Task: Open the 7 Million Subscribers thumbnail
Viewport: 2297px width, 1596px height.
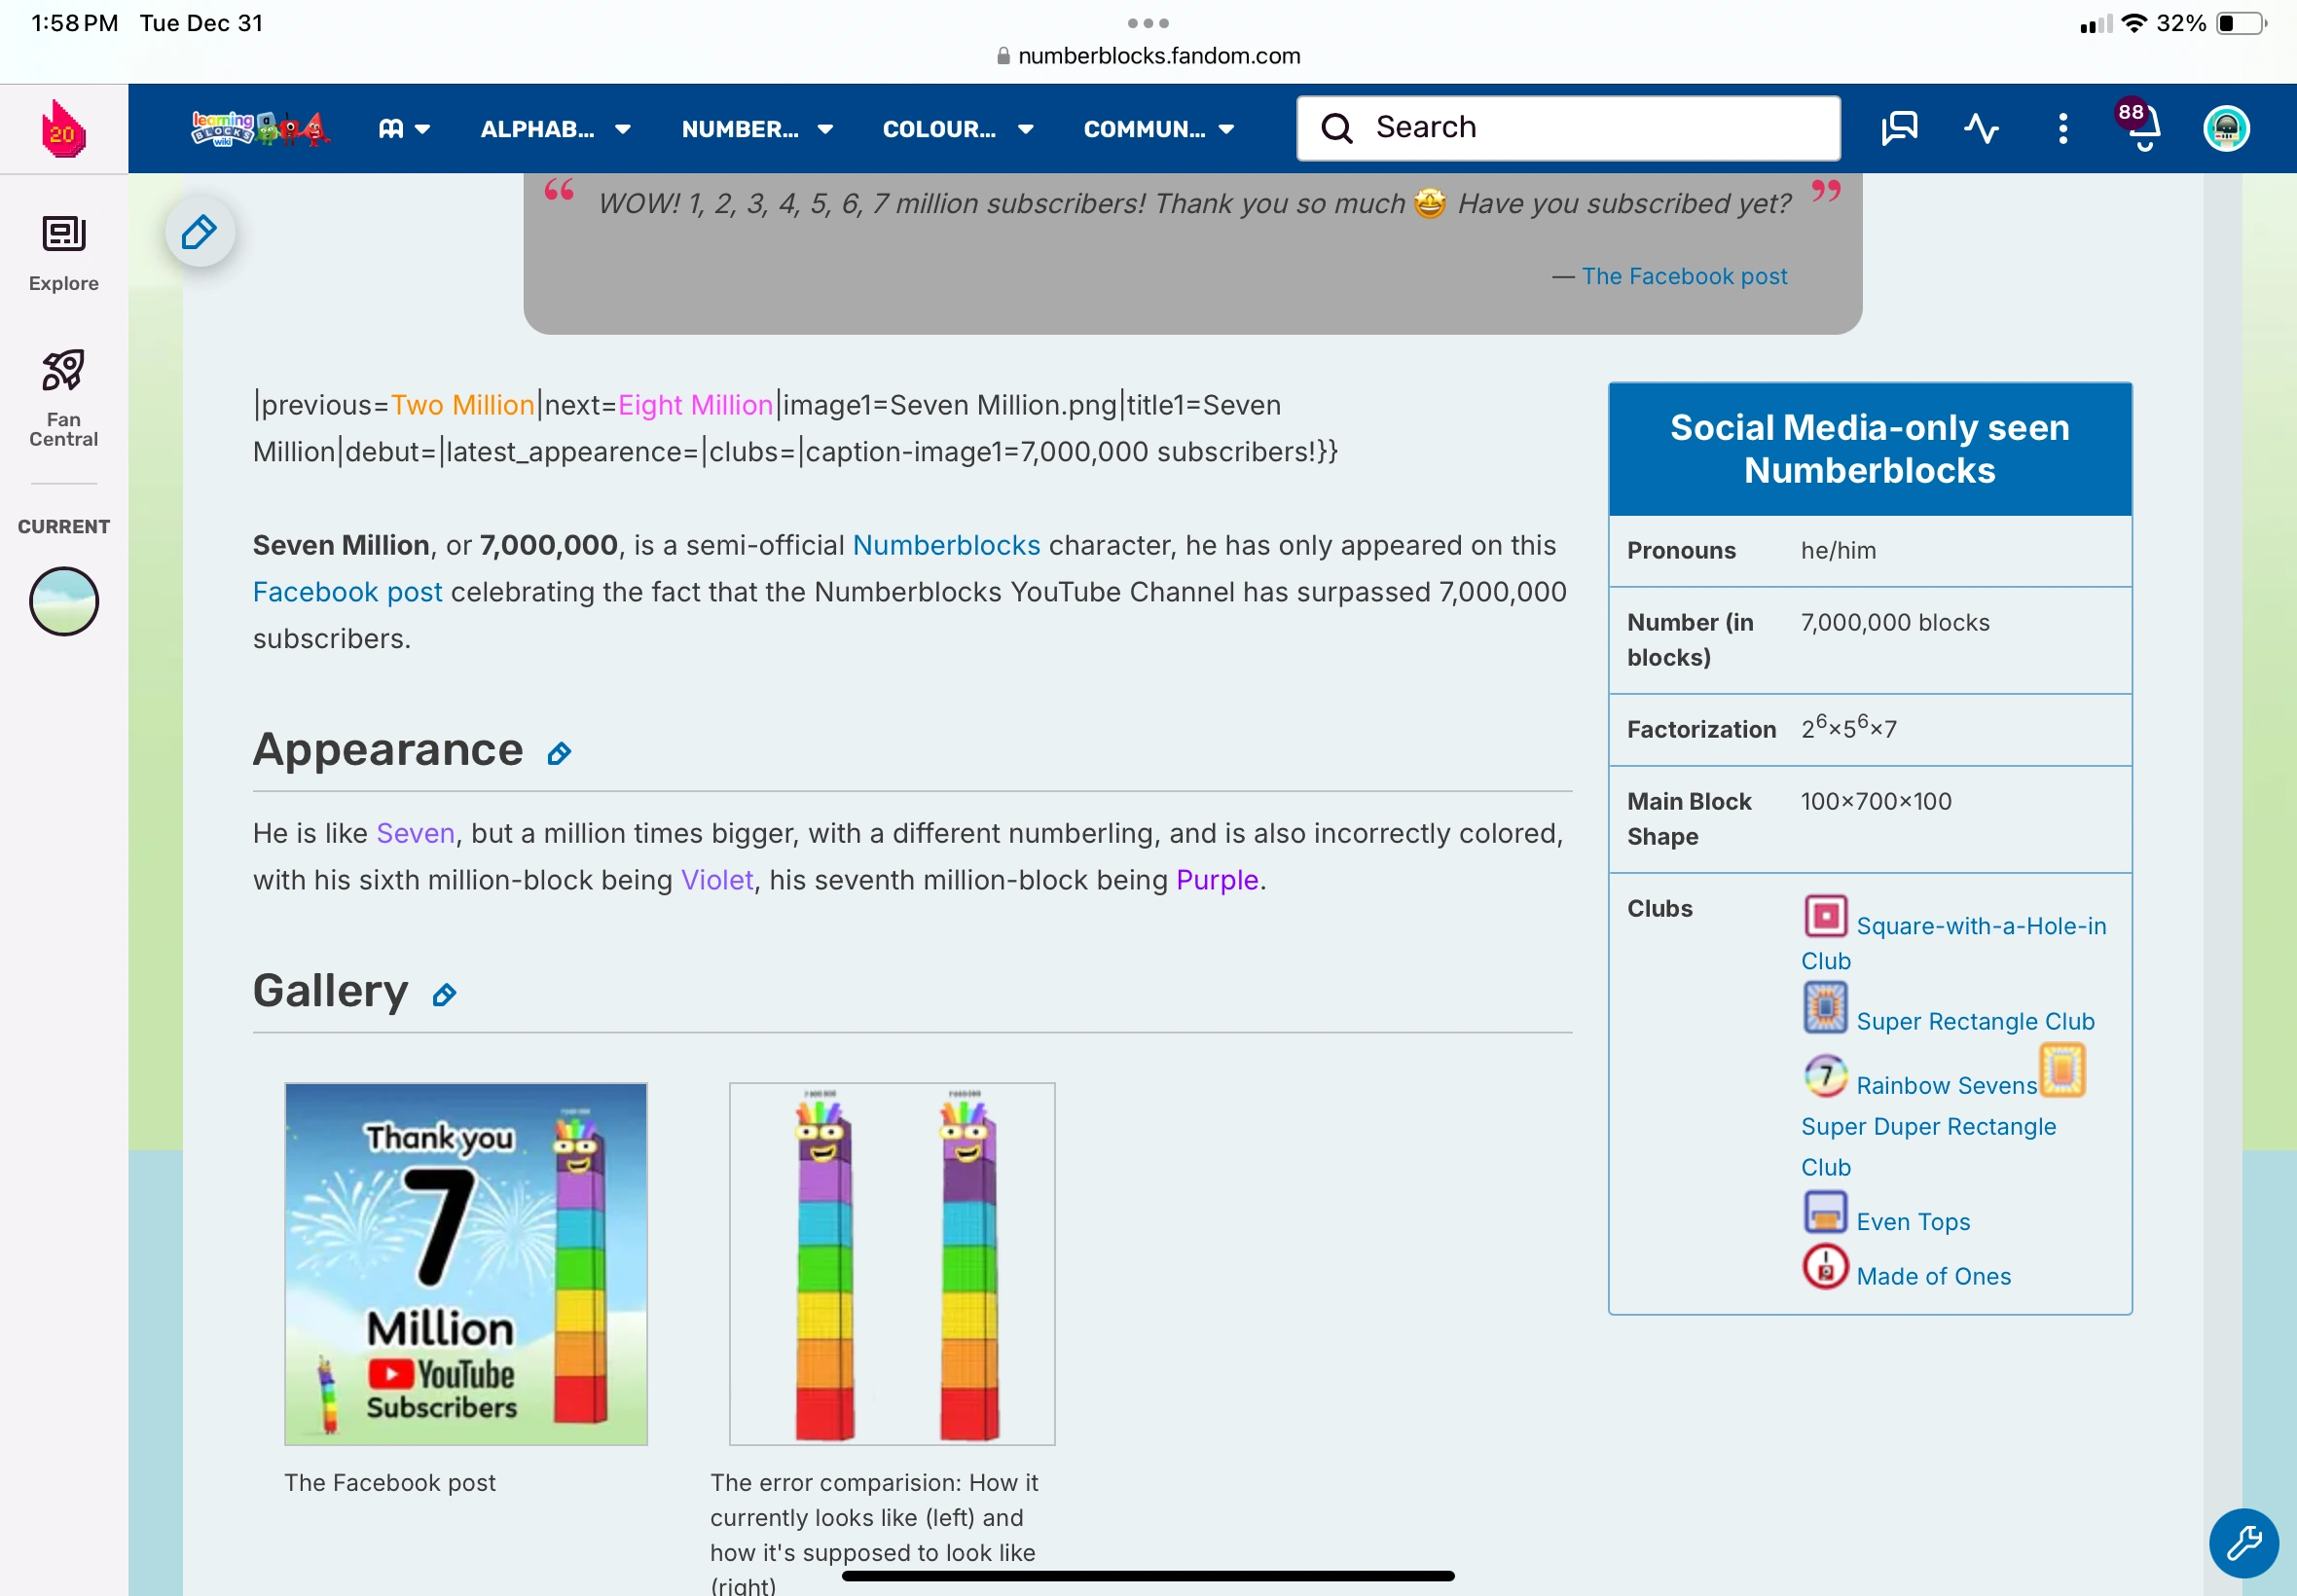Action: coord(466,1264)
